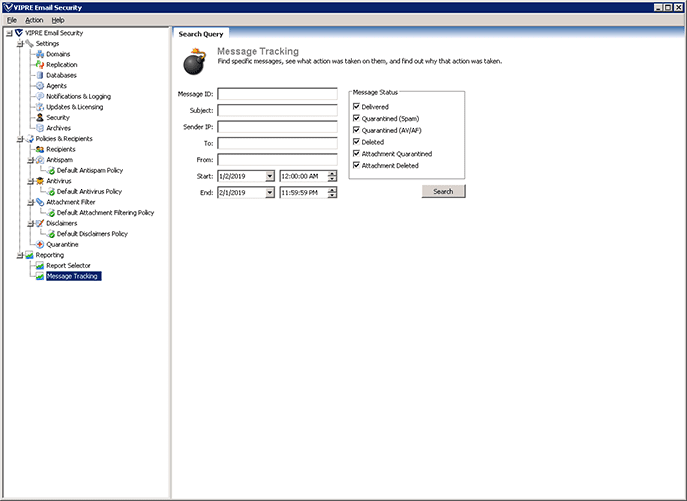The height and width of the screenshot is (501, 687).
Task: Click the Agents icon in the sidebar
Action: (39, 86)
